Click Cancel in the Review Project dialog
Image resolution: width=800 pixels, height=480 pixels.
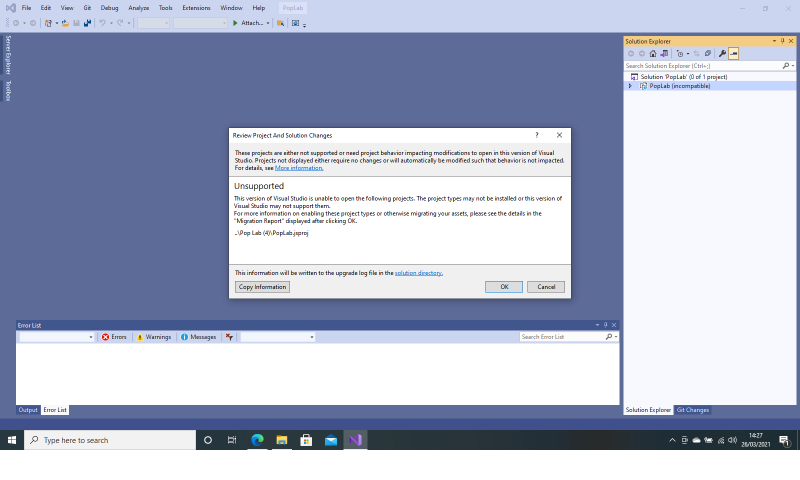coord(546,287)
